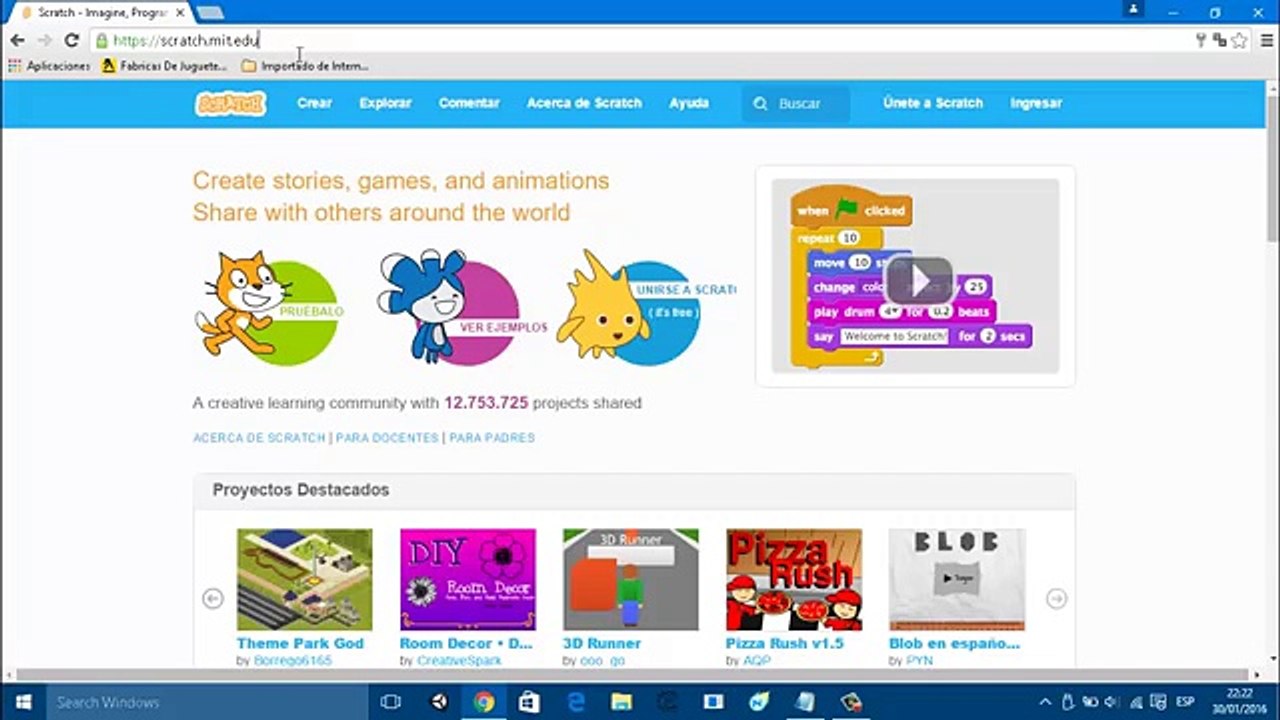Image resolution: width=1280 pixels, height=720 pixels.
Task: Switch to Google Chrome on the taskbar
Action: tap(484, 702)
